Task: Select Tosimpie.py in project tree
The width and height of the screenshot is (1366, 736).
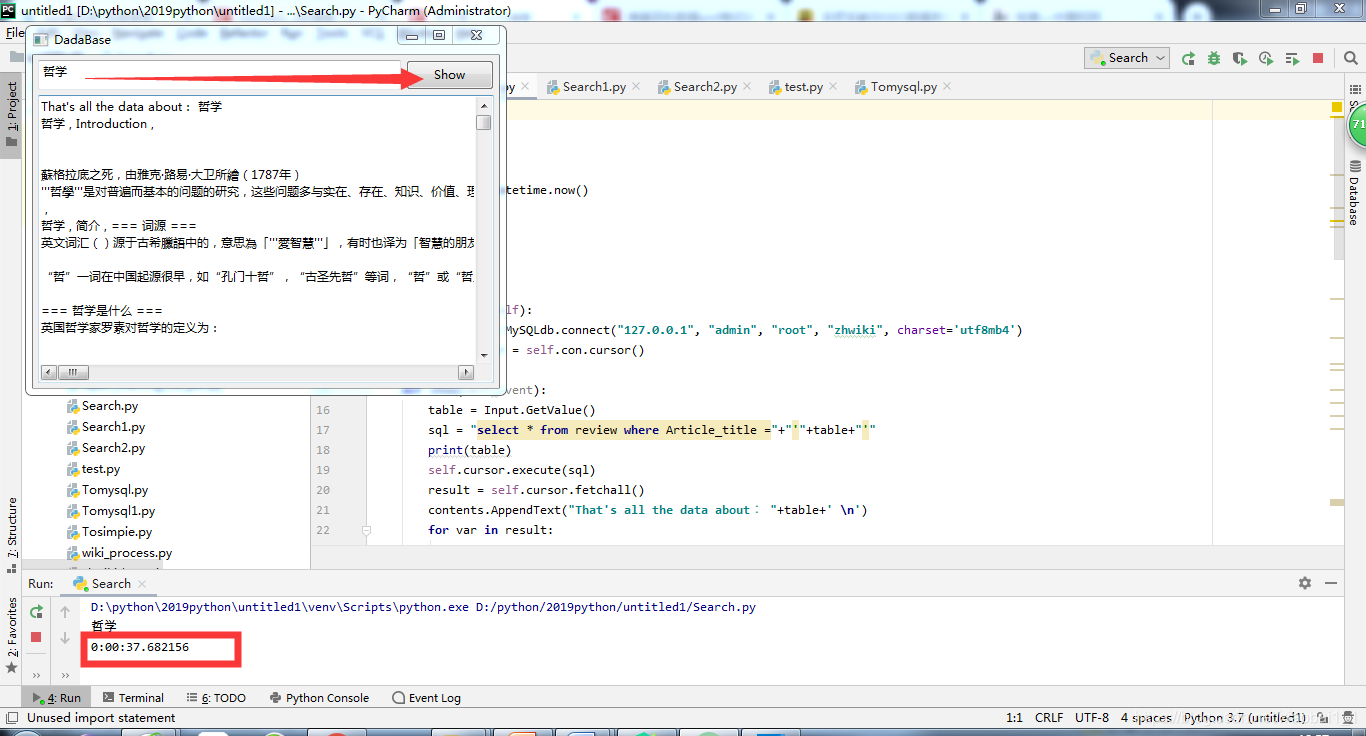Action: [117, 532]
